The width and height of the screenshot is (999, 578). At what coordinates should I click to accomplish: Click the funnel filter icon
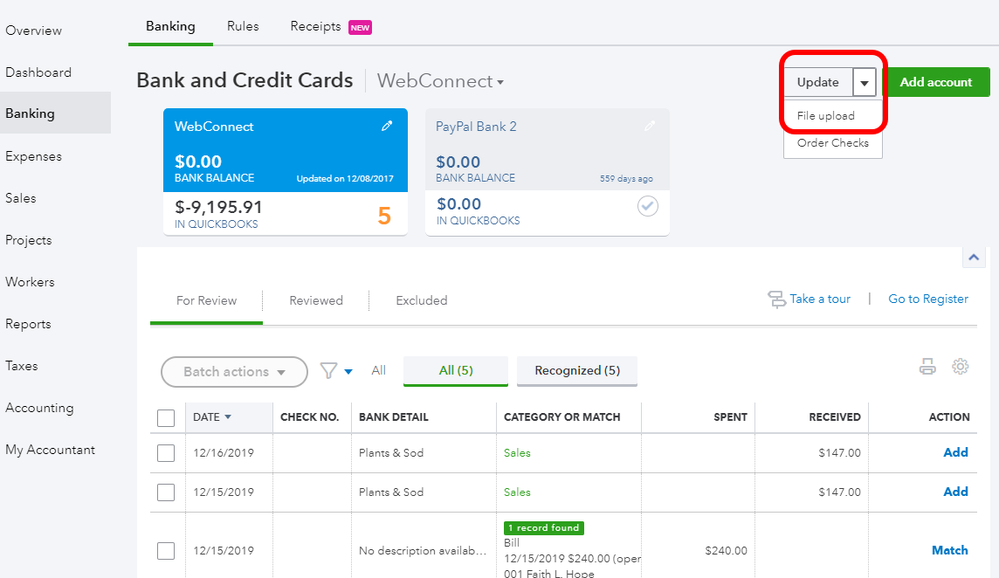coord(328,371)
